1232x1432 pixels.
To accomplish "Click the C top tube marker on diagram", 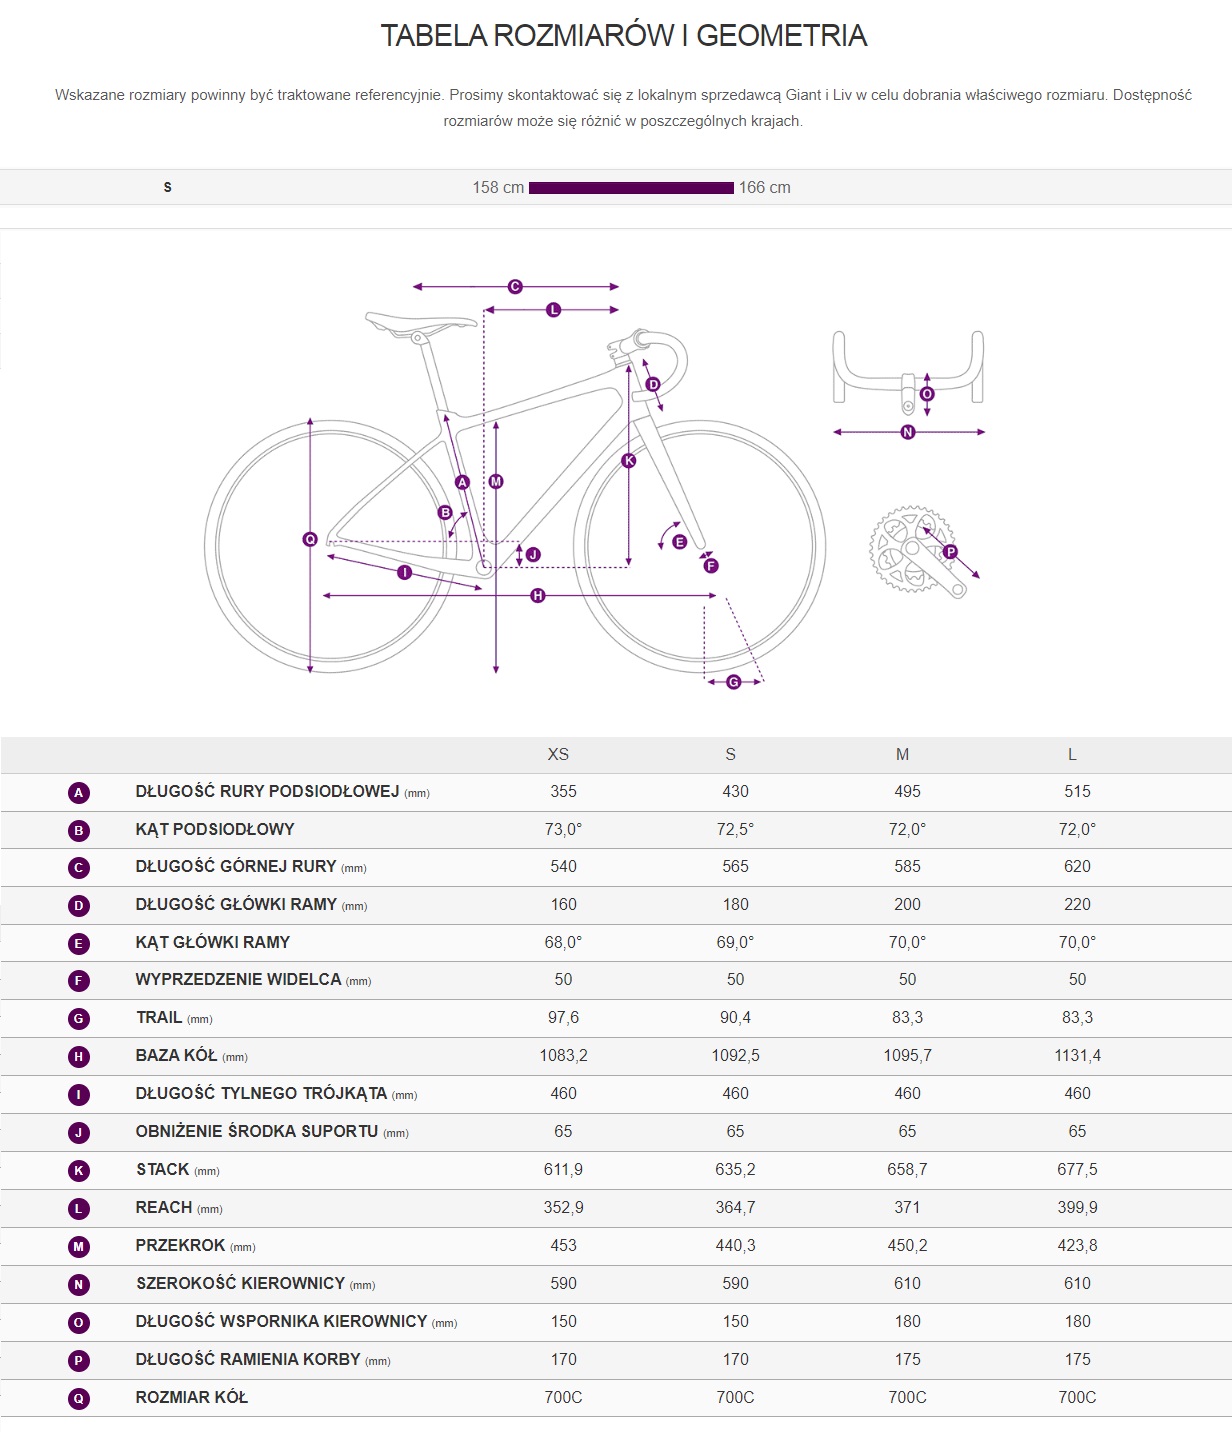I will [x=515, y=287].
